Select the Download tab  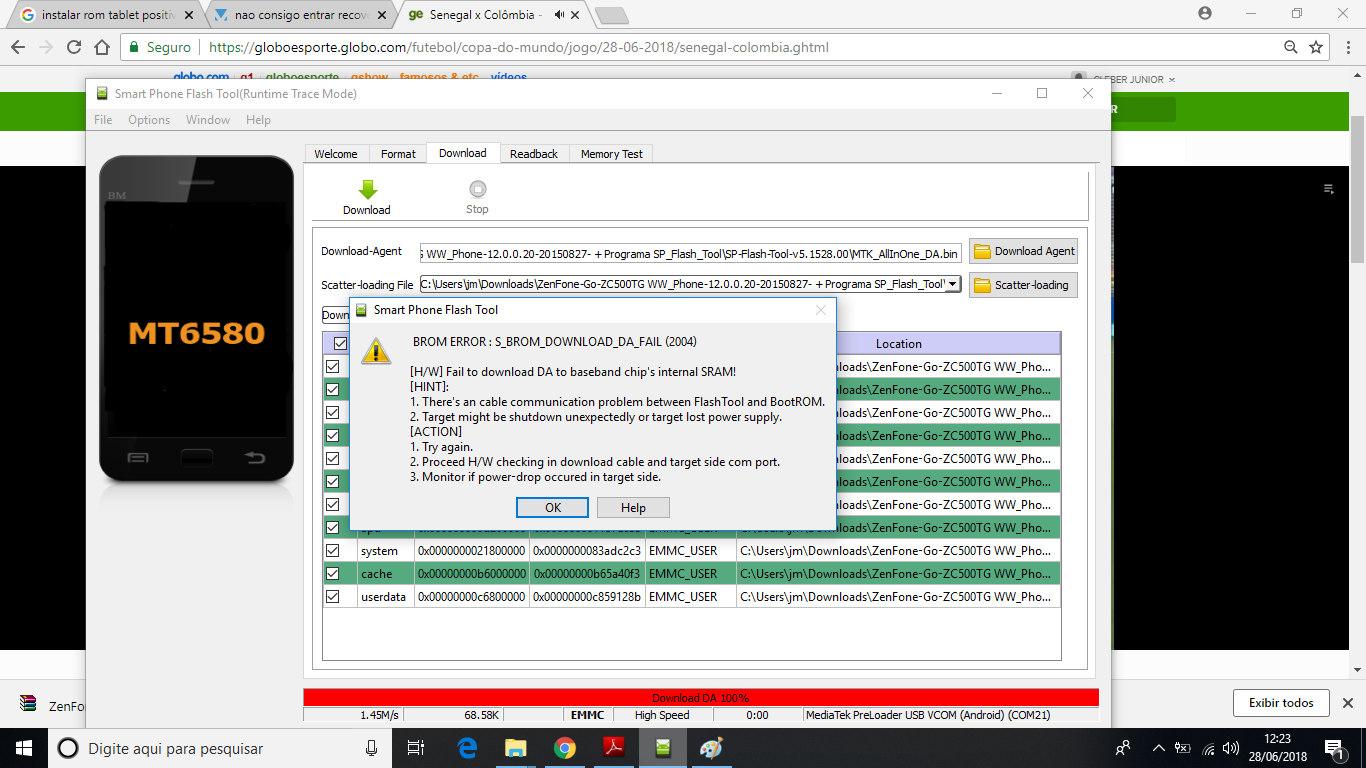[463, 153]
